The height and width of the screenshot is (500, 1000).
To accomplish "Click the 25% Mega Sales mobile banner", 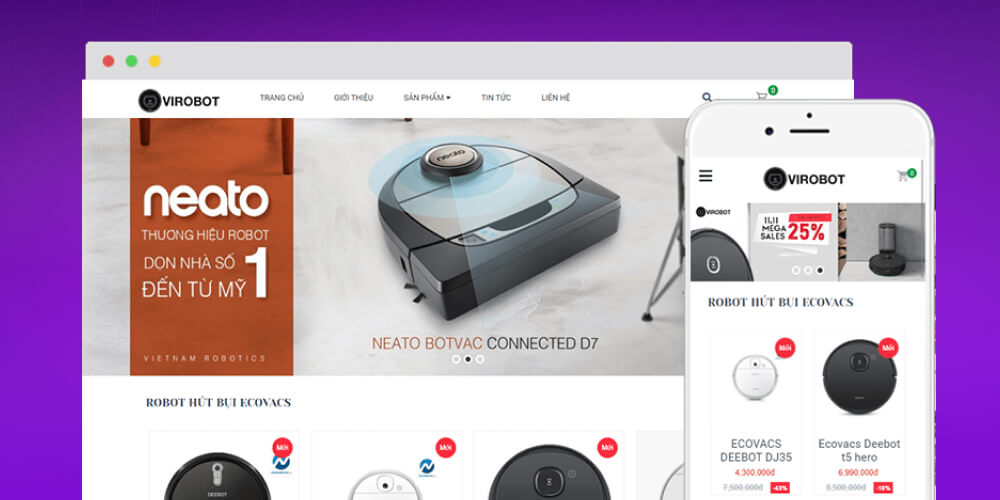I will (x=793, y=242).
